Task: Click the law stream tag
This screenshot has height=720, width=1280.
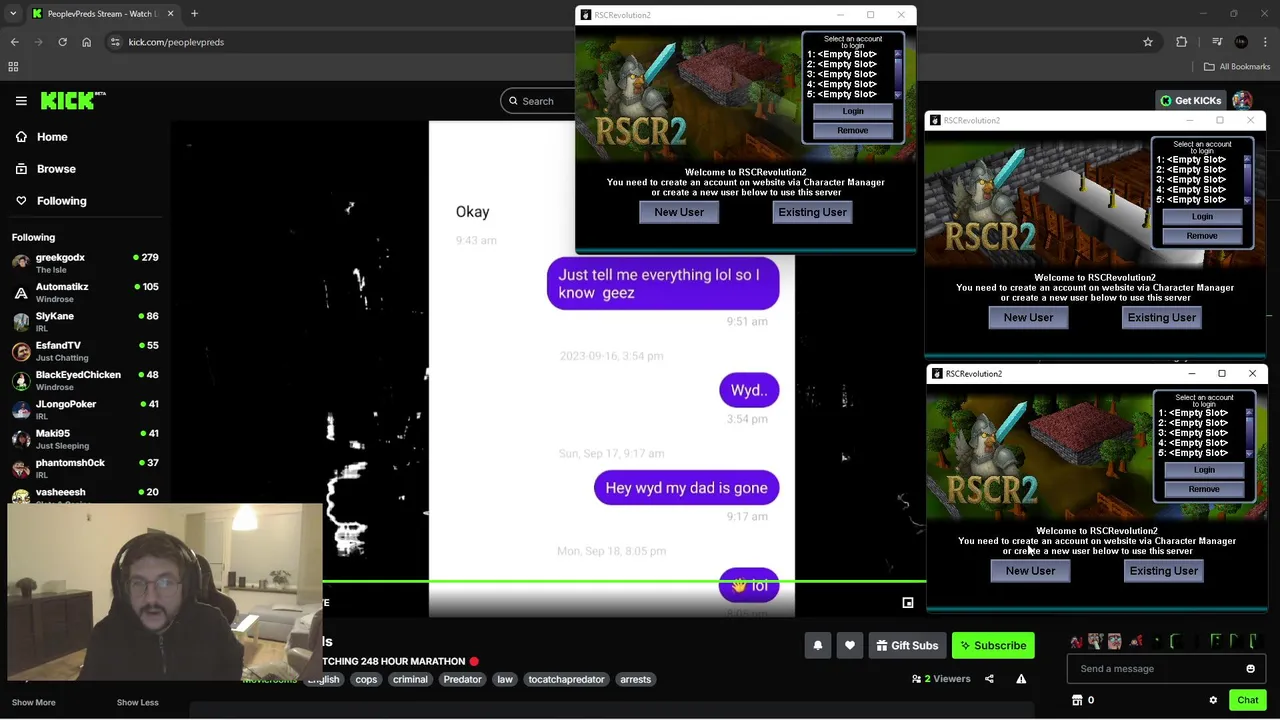Action: 505,679
